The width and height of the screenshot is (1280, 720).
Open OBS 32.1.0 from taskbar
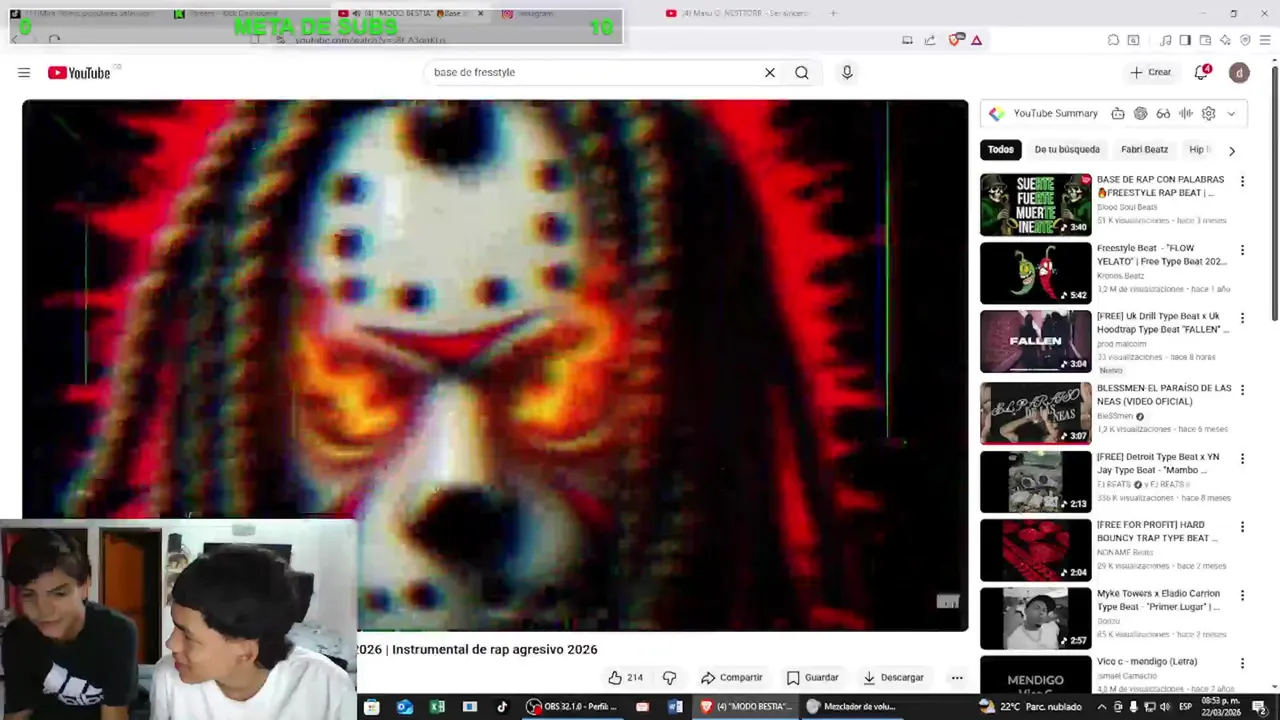[x=575, y=706]
